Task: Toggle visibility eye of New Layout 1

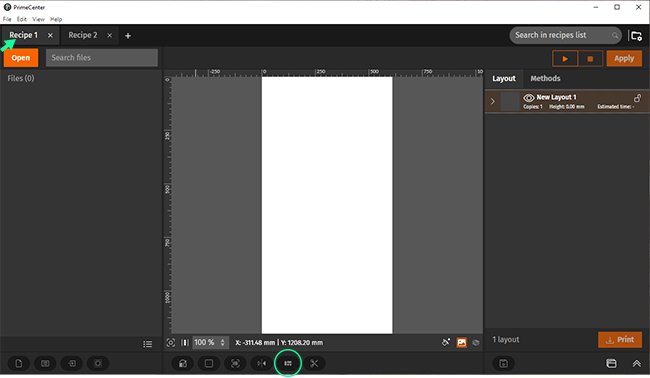Action: coord(529,98)
